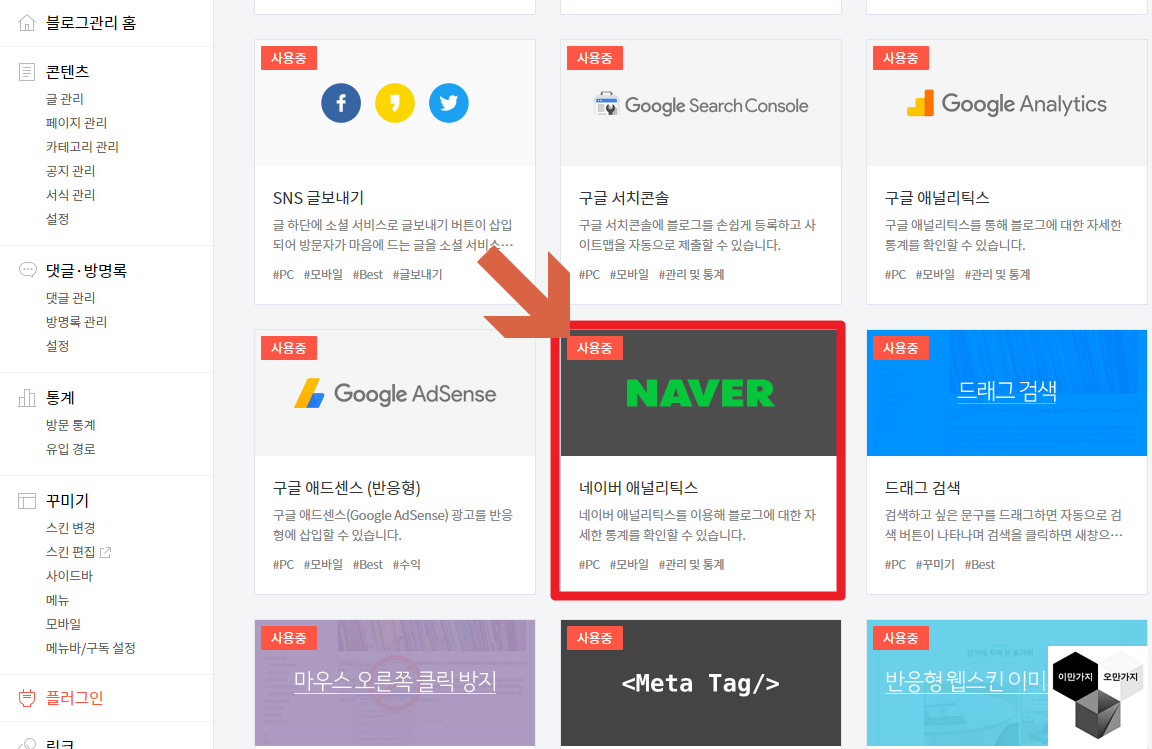Open the 드래그 검색 plugin title

[922, 487]
